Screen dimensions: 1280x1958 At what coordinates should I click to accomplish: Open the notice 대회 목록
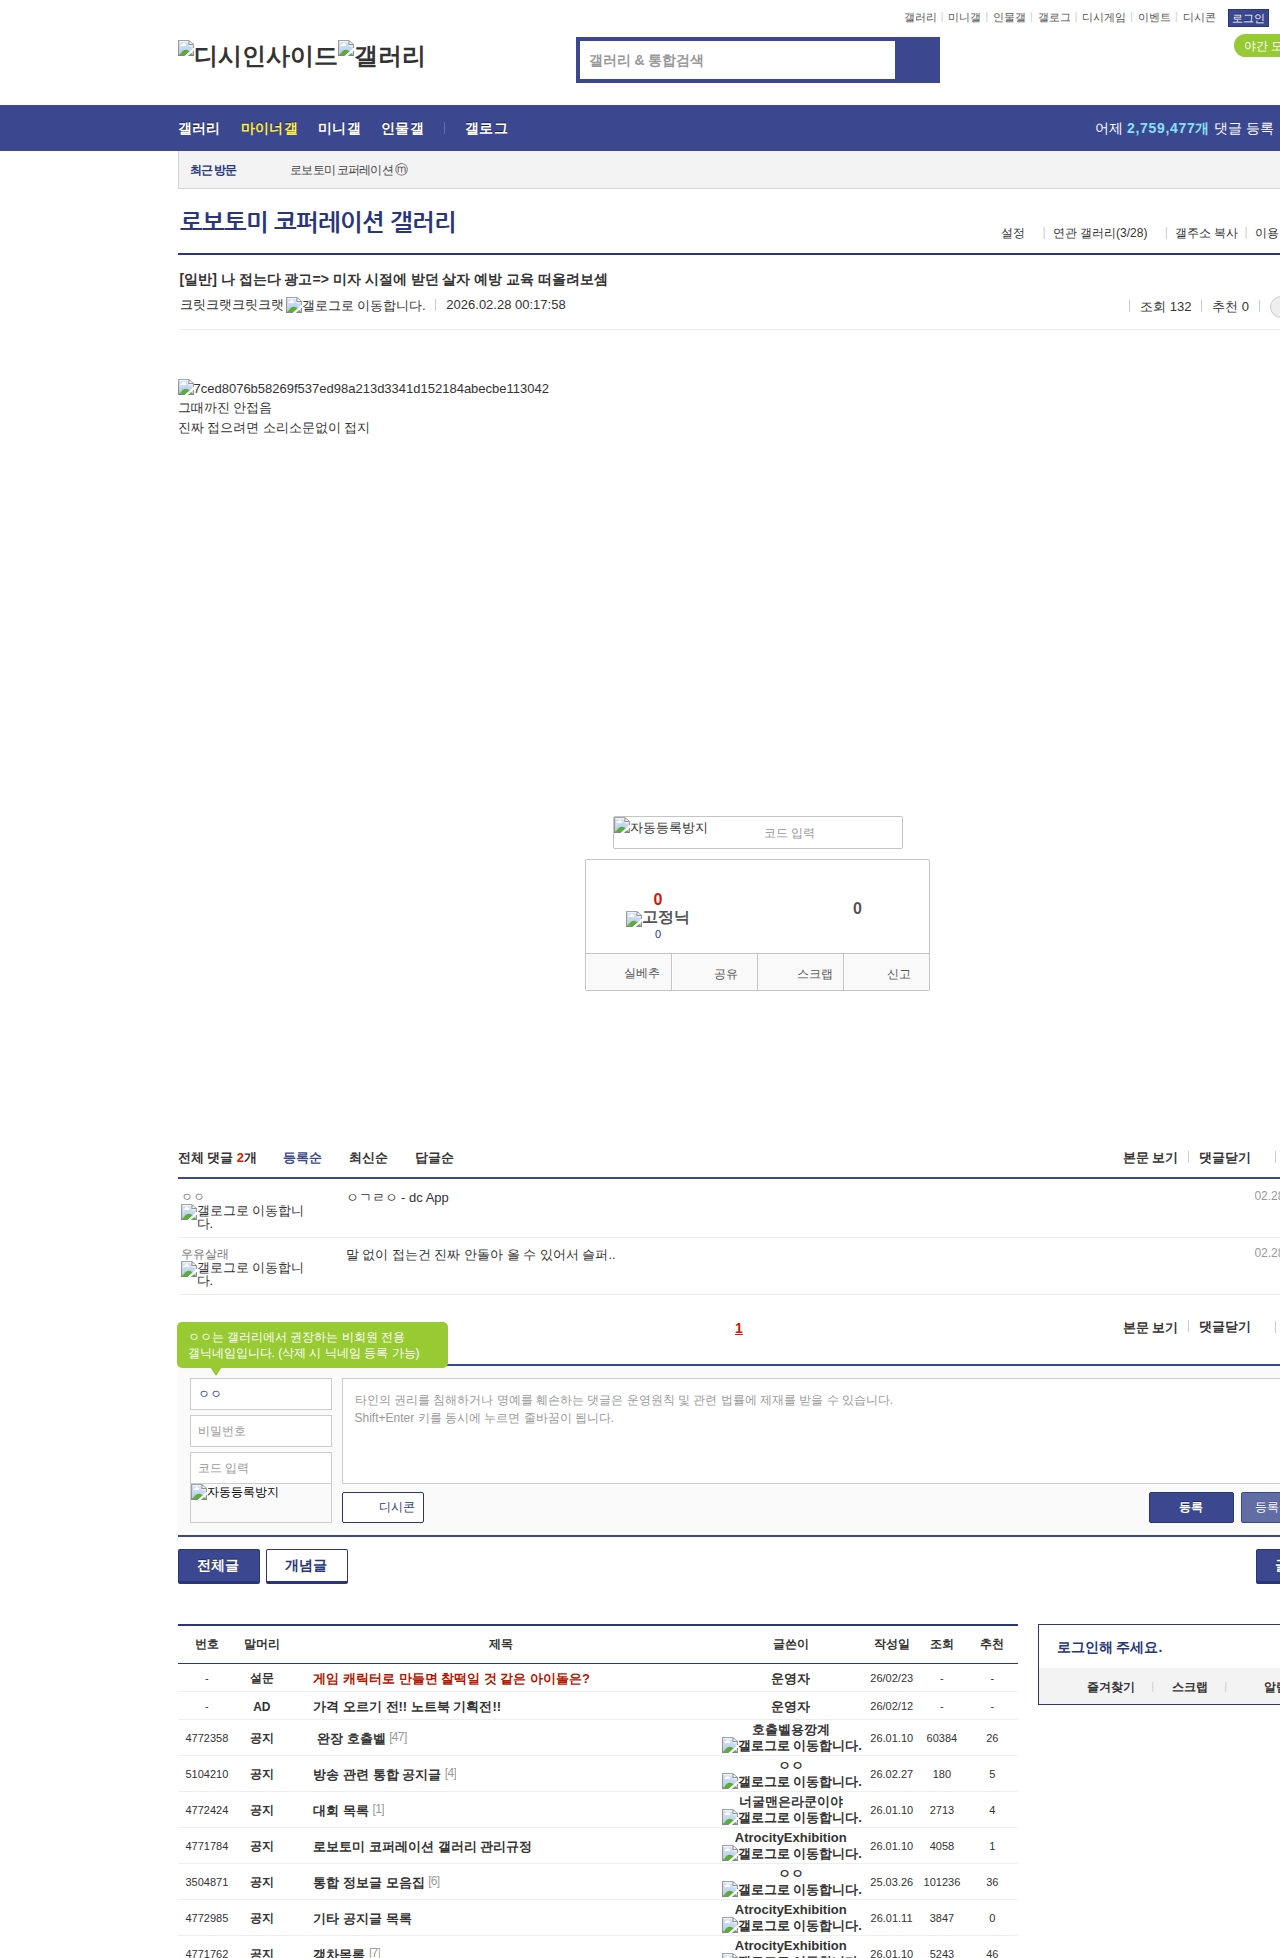tap(341, 1811)
